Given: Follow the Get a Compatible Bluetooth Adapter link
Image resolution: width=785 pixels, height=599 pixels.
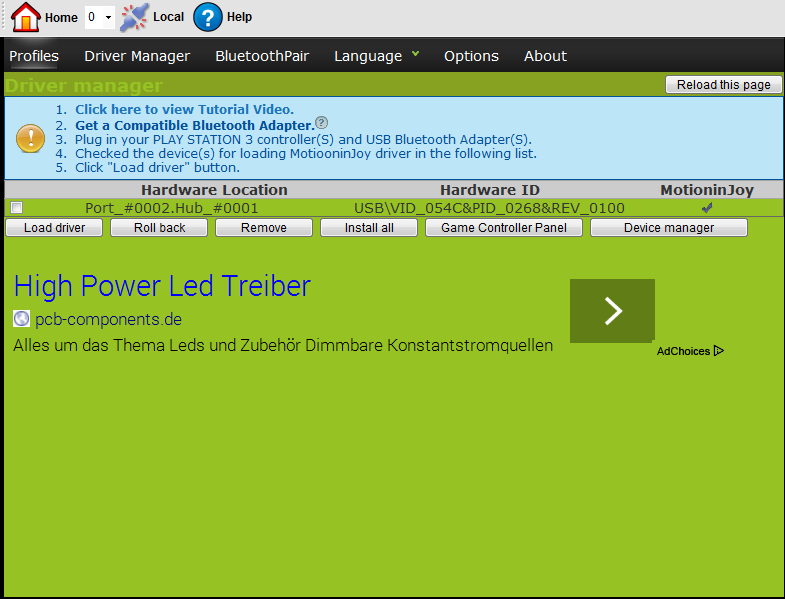Looking at the screenshot, I should [x=195, y=125].
